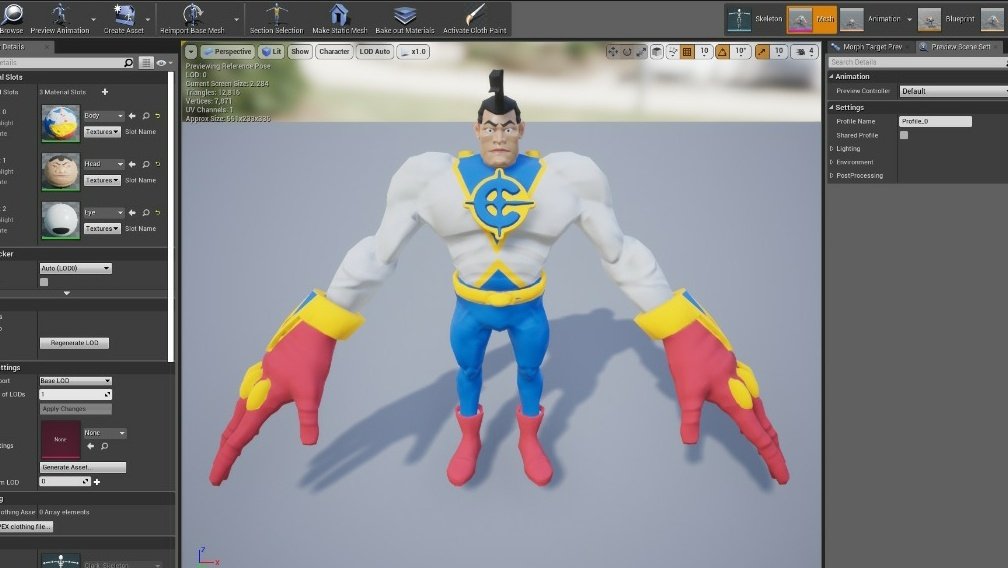Use selected asset arrow for Head material
The image size is (1008, 568).
(132, 164)
